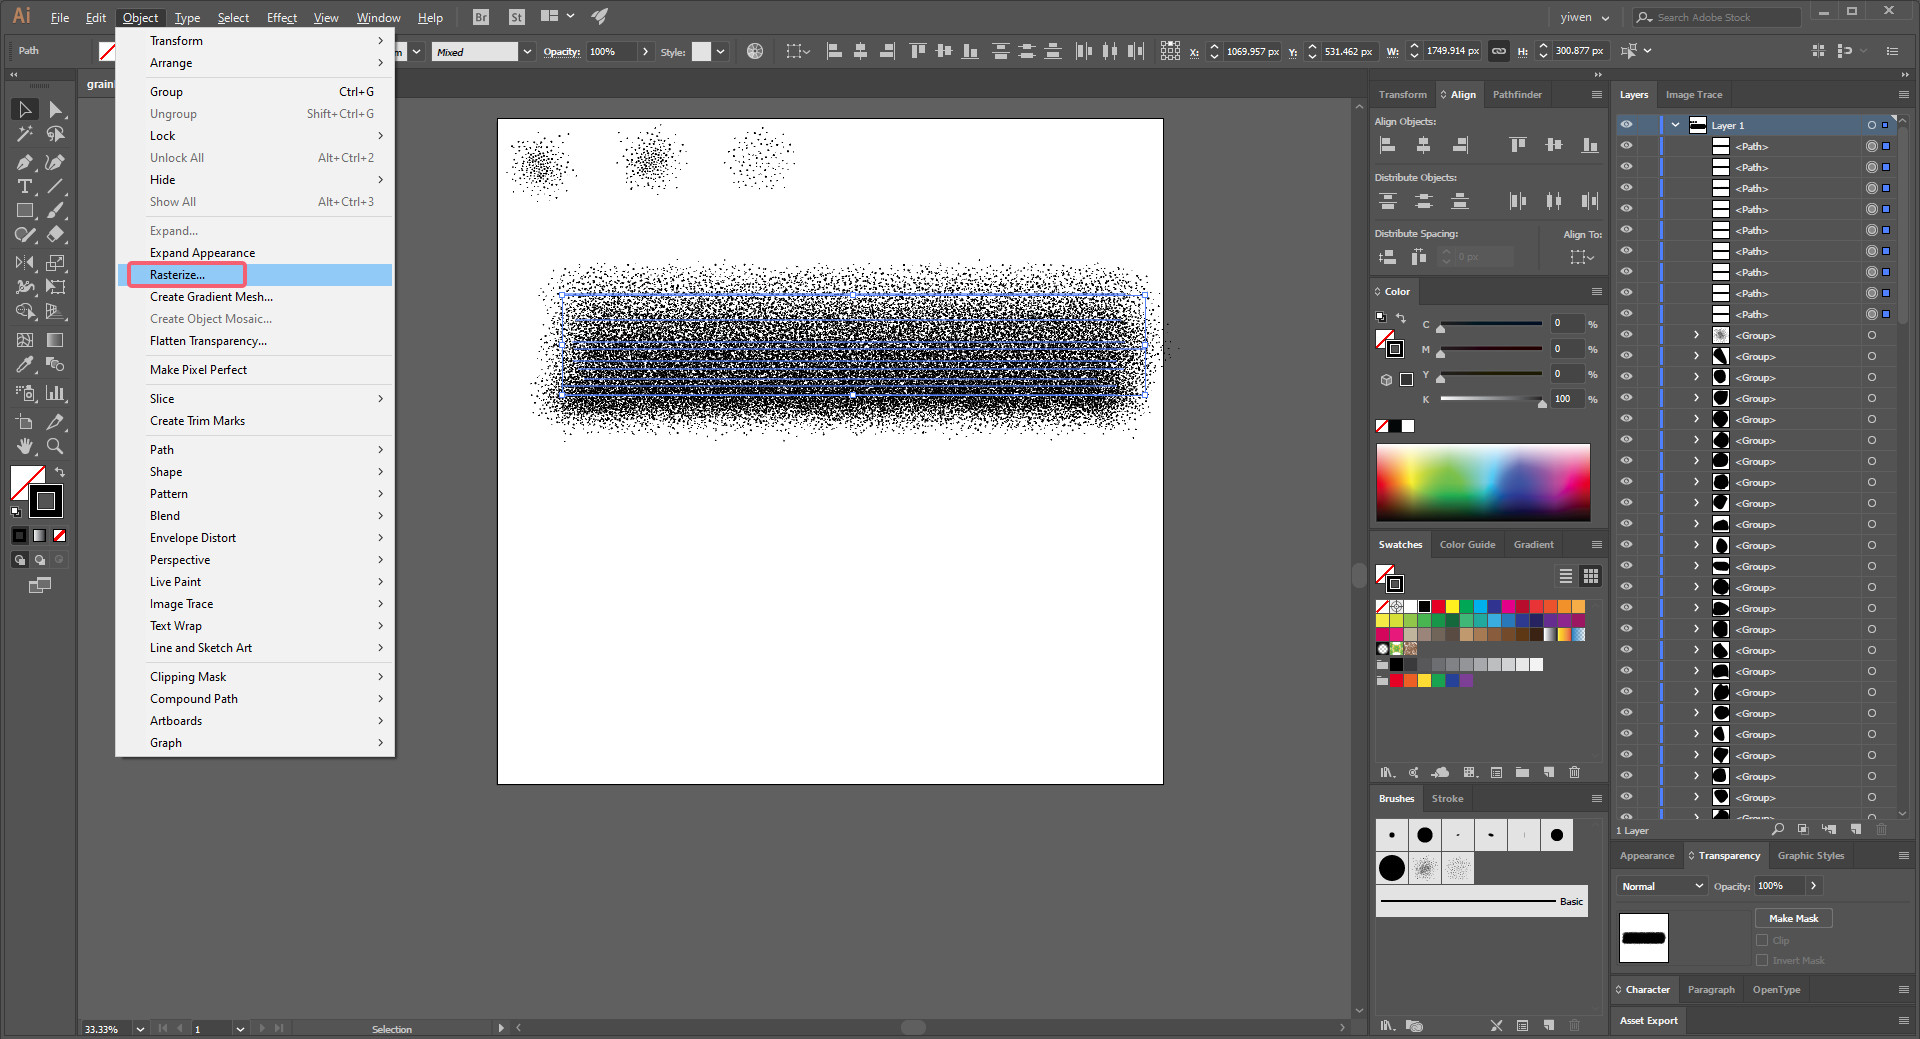Select the Free Transform tool
Screen dimensions: 1920x1039
pyautogui.click(x=56, y=287)
